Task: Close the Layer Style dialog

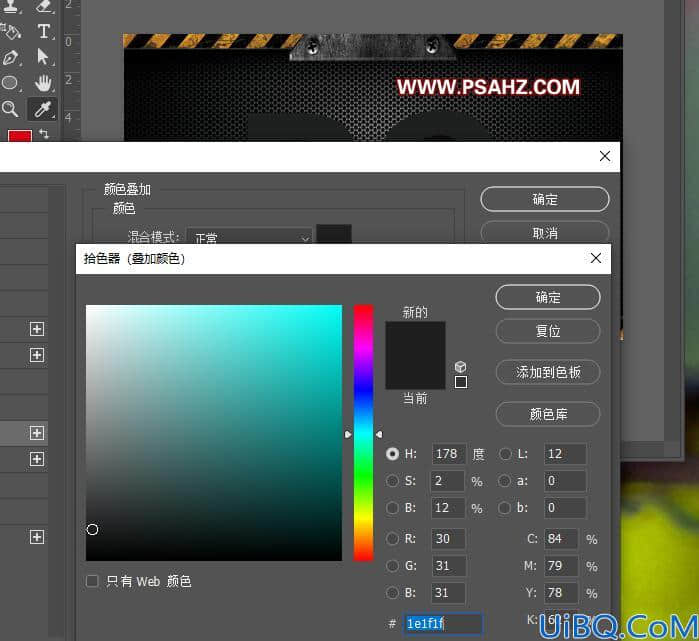Action: coord(604,156)
